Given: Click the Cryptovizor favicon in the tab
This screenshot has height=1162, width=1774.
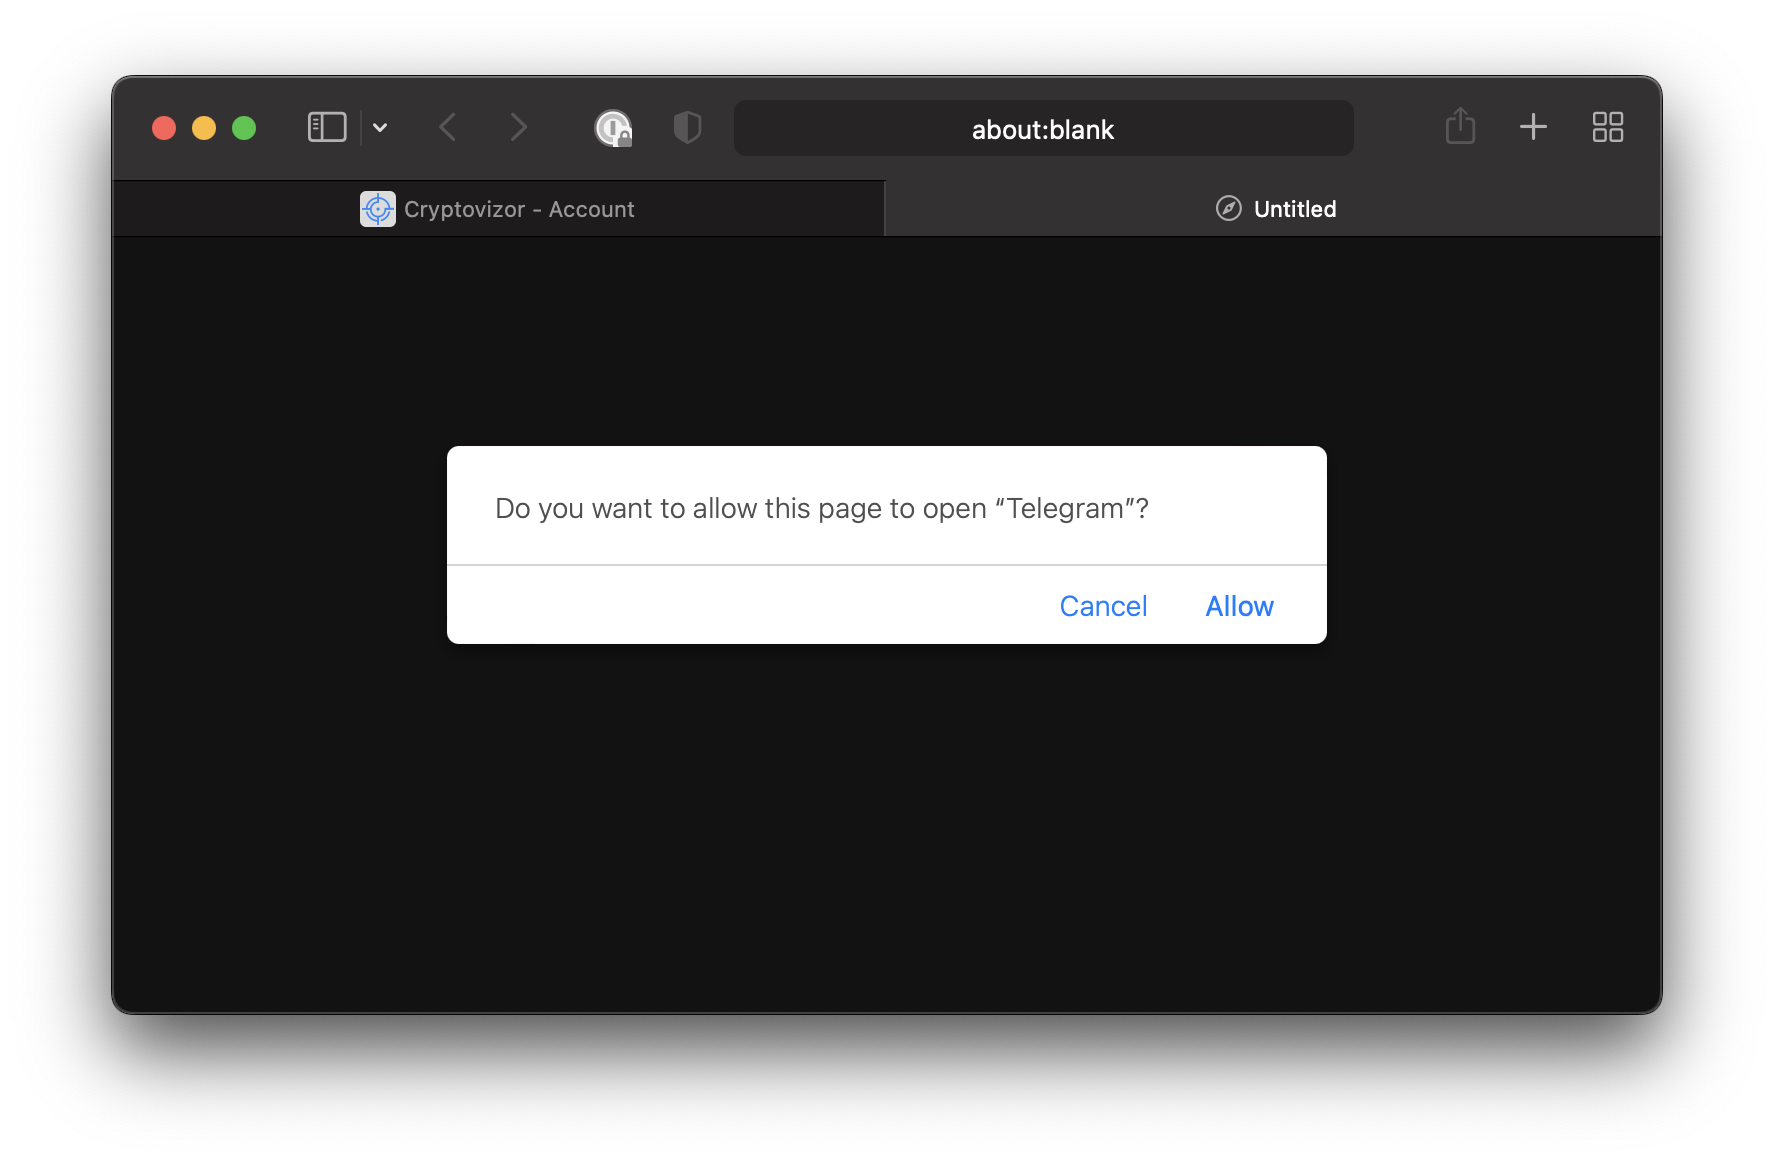Looking at the screenshot, I should [378, 209].
